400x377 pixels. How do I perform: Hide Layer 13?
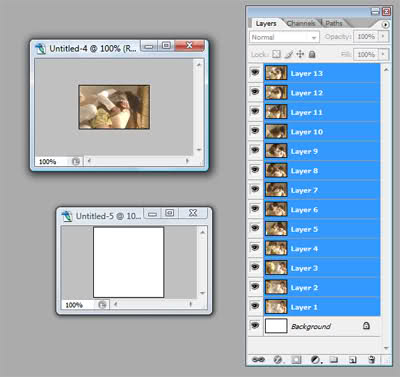coord(255,72)
